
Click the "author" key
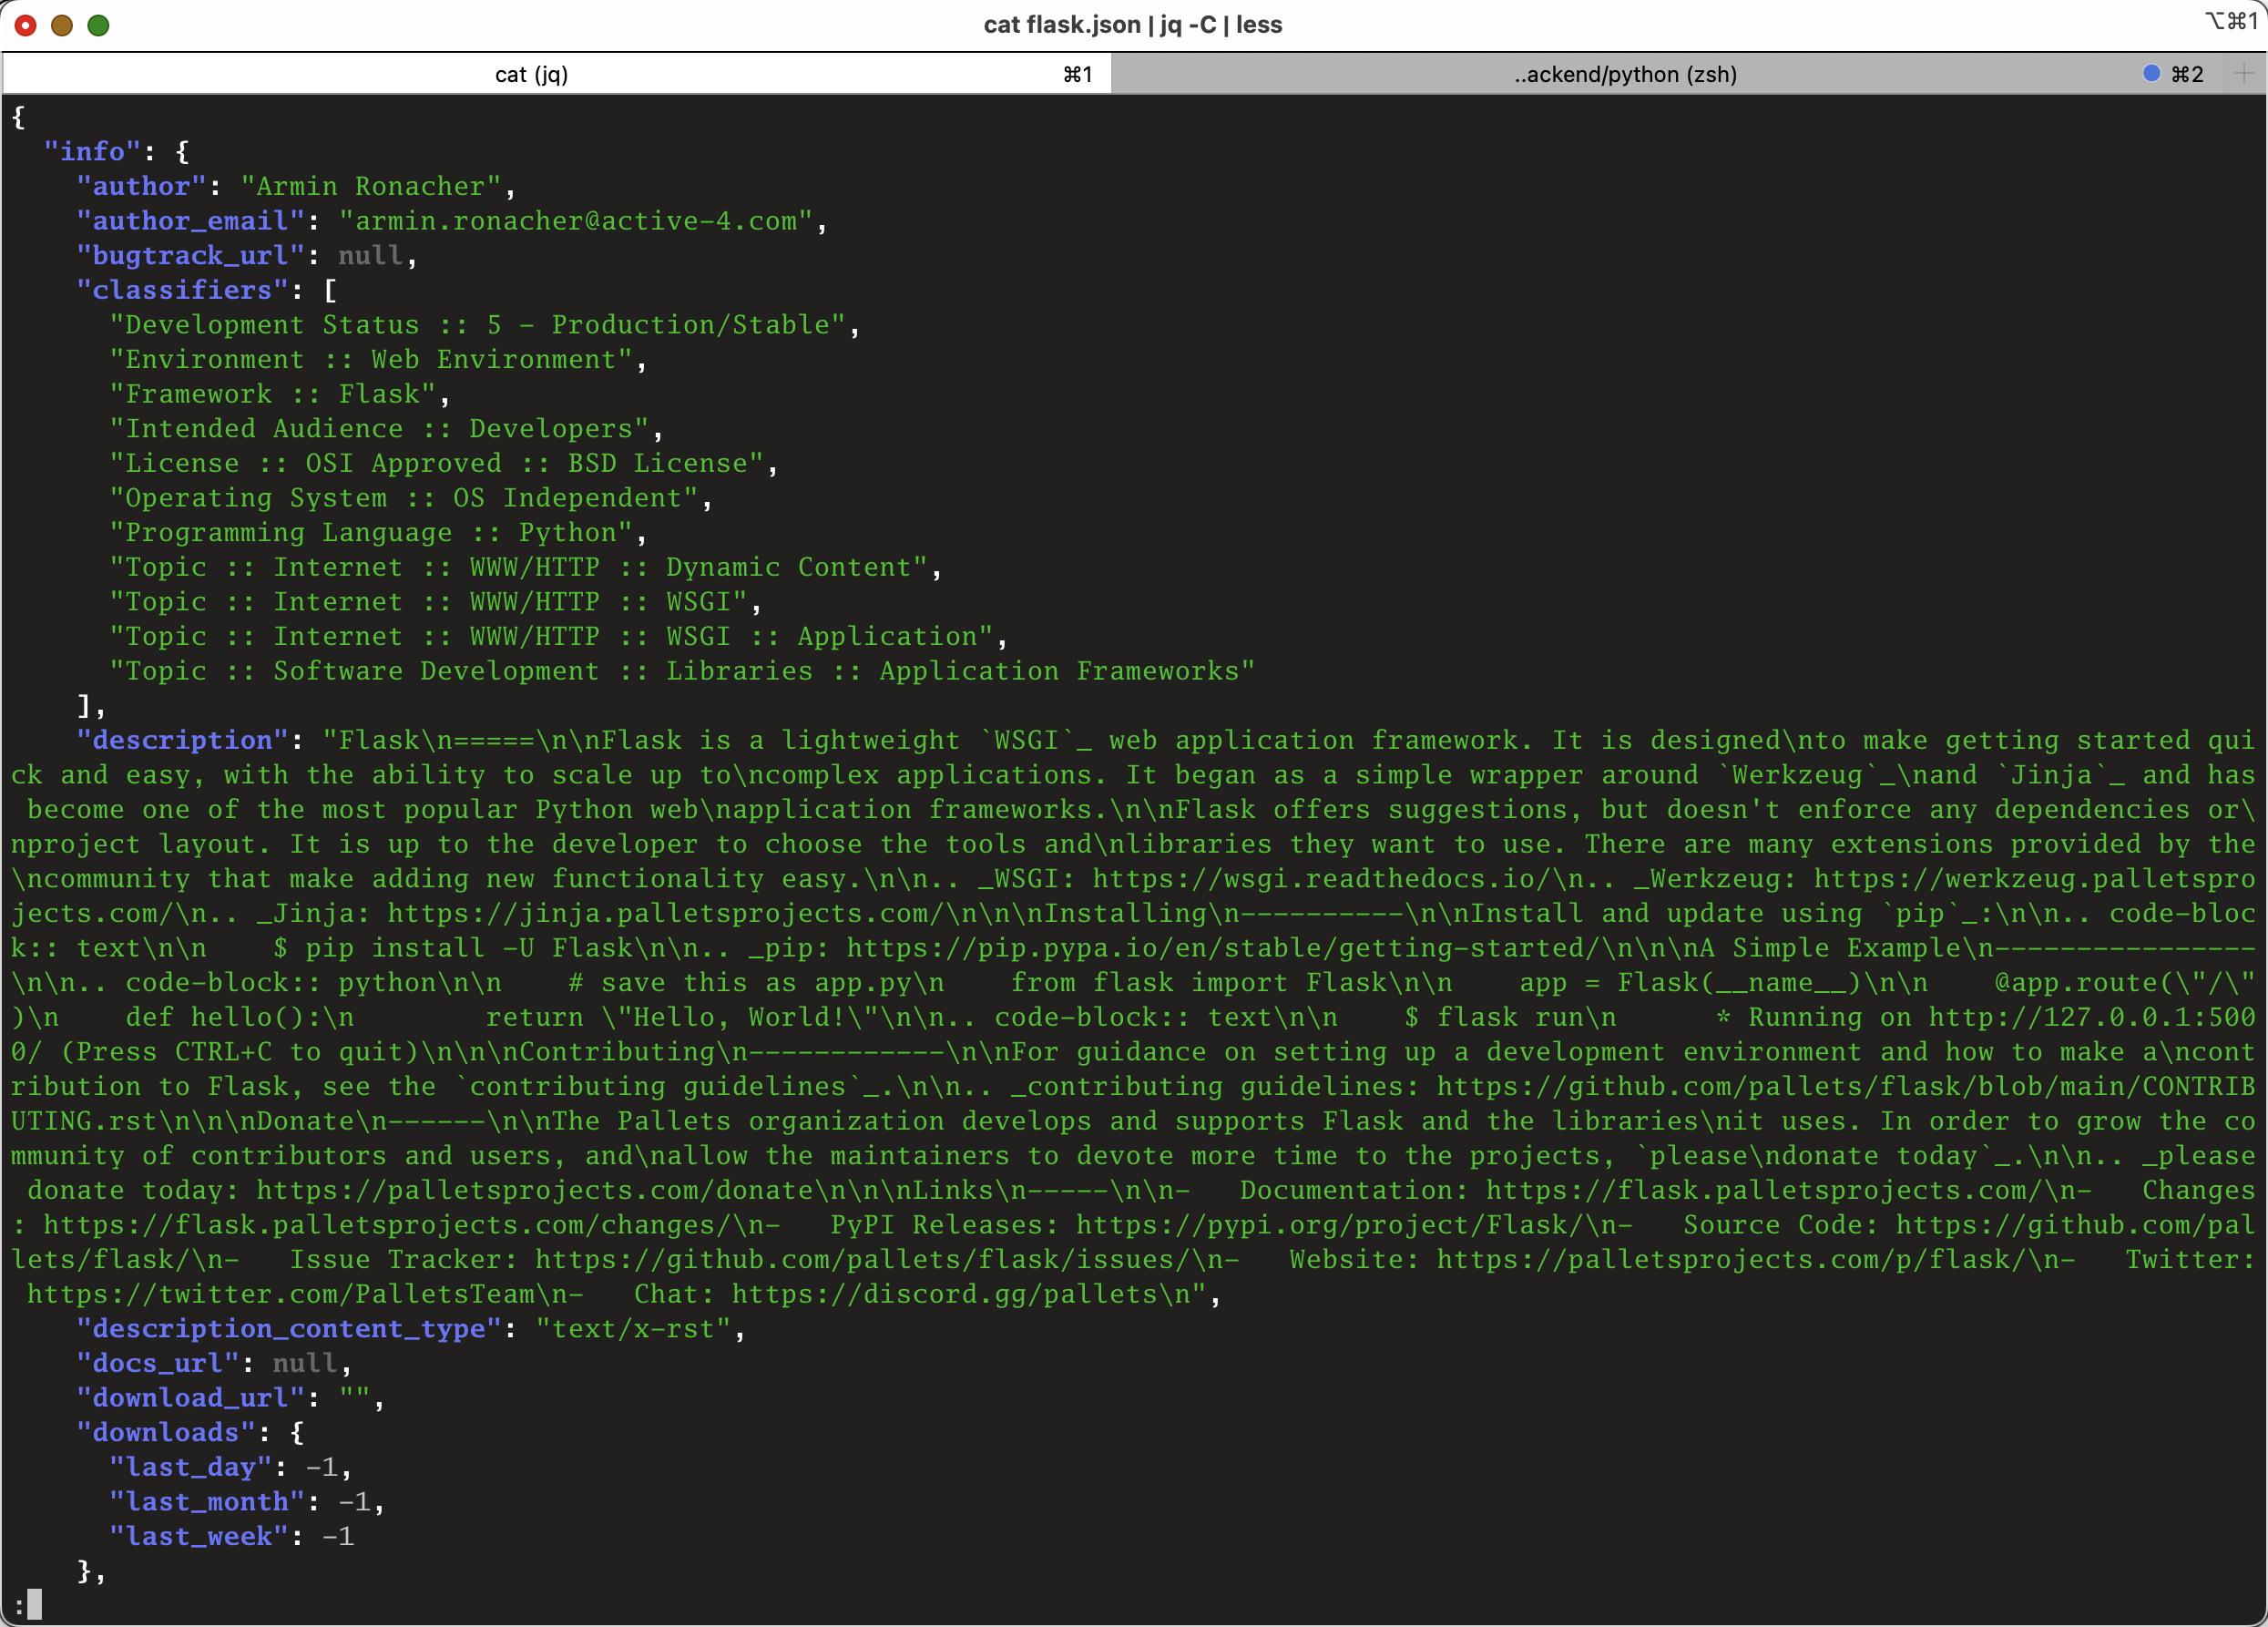click(141, 186)
